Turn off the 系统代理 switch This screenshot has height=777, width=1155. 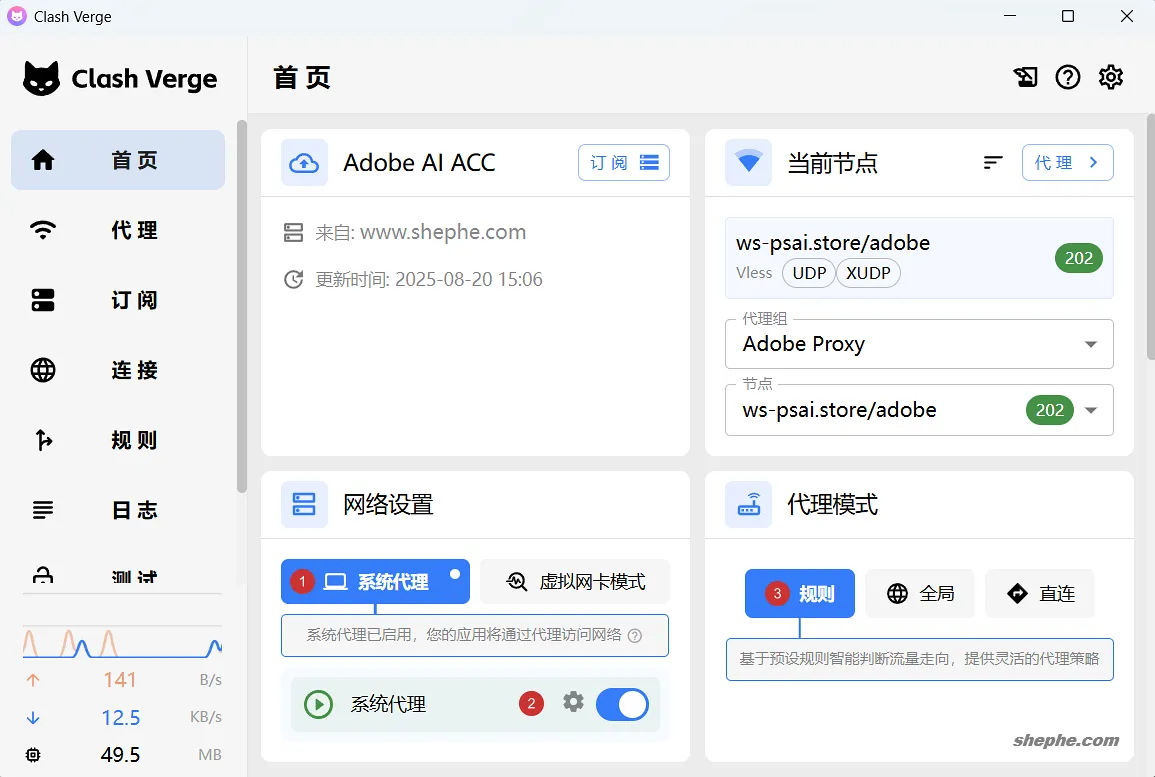[x=621, y=704]
